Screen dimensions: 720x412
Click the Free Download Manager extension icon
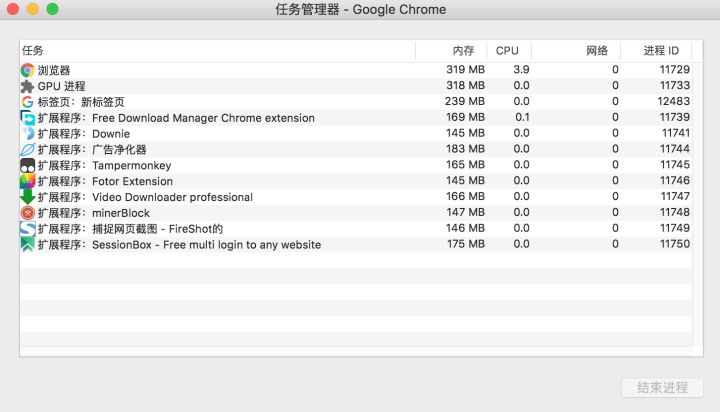(x=28, y=118)
